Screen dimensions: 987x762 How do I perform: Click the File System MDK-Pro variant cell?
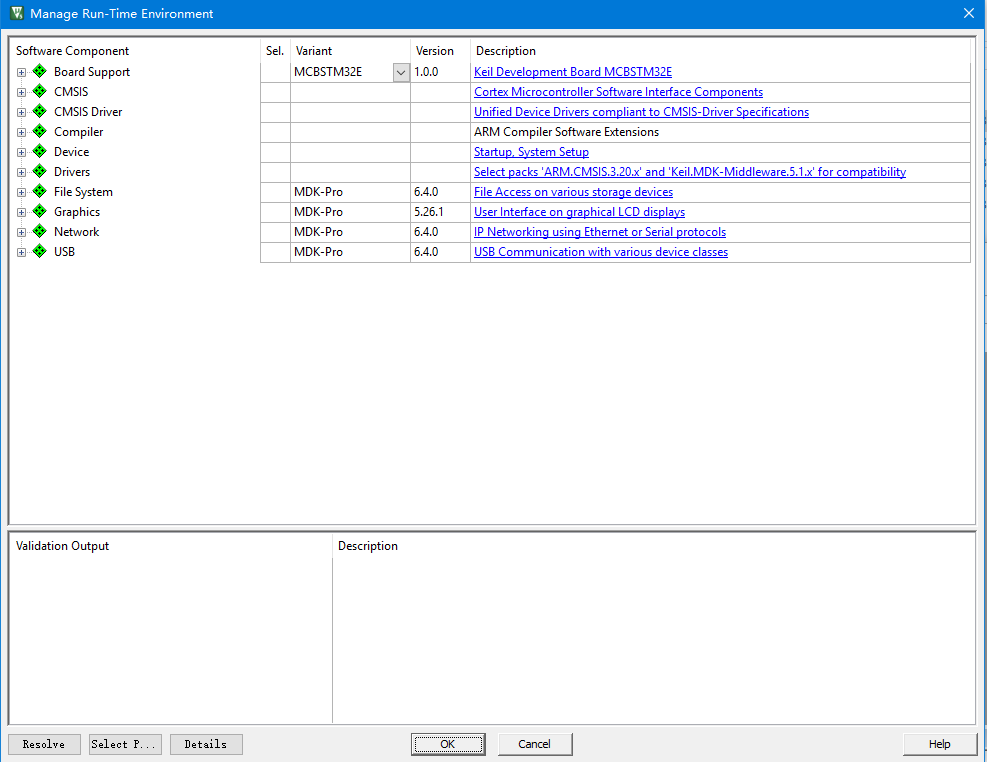tap(350, 192)
